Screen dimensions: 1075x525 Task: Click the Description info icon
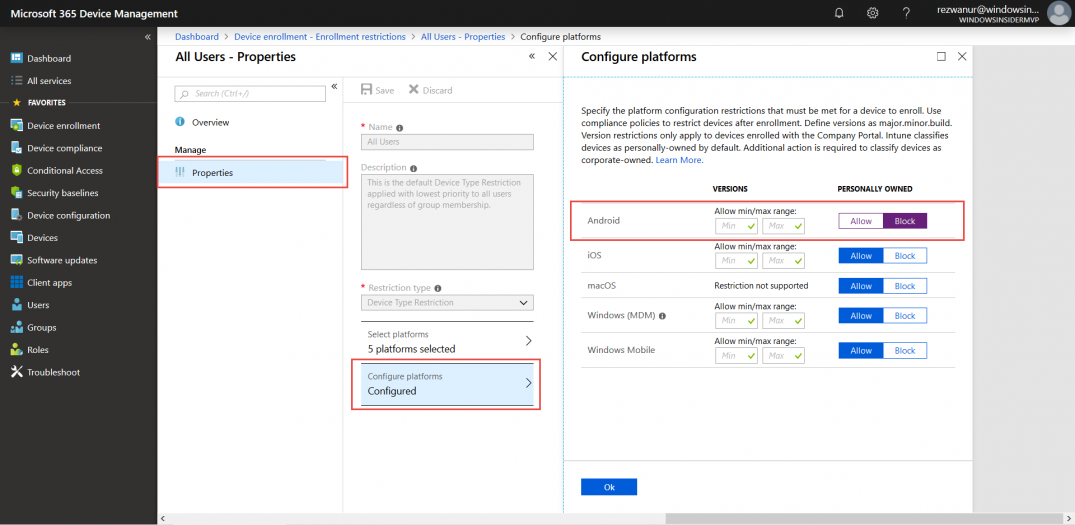click(413, 168)
